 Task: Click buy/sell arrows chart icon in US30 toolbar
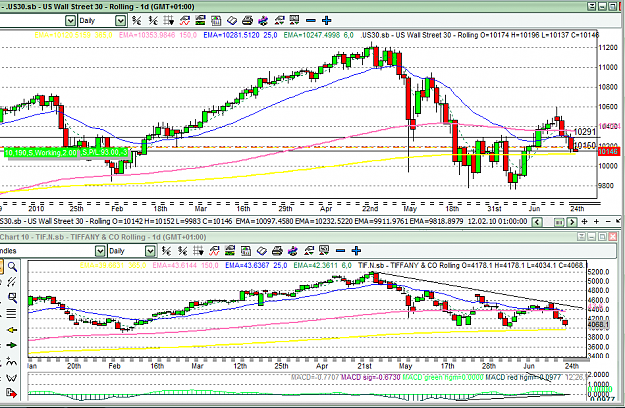pos(279,20)
